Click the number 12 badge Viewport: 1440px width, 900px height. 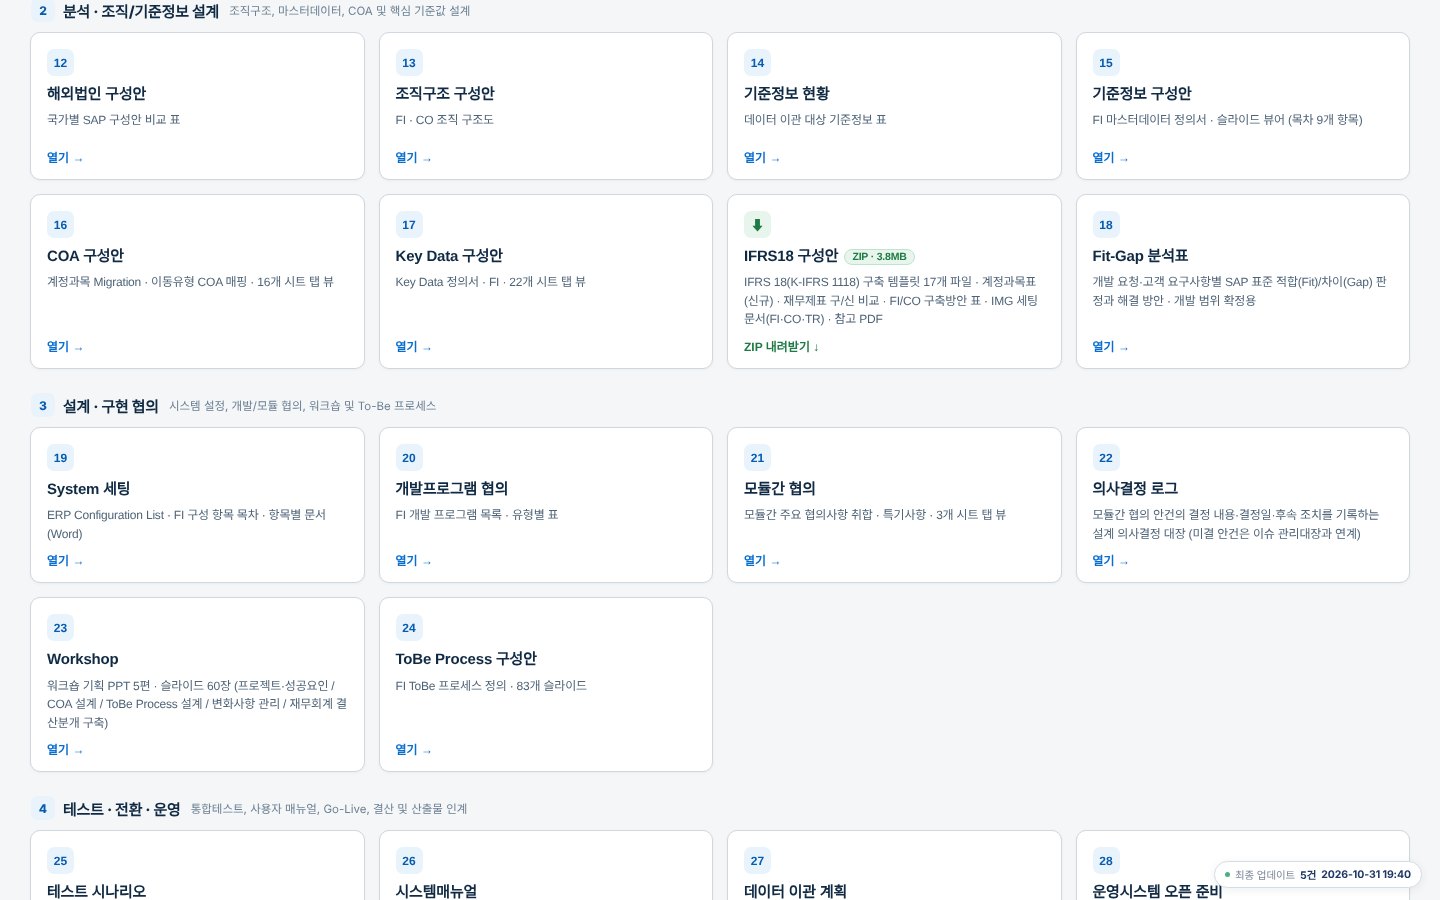[x=60, y=63]
